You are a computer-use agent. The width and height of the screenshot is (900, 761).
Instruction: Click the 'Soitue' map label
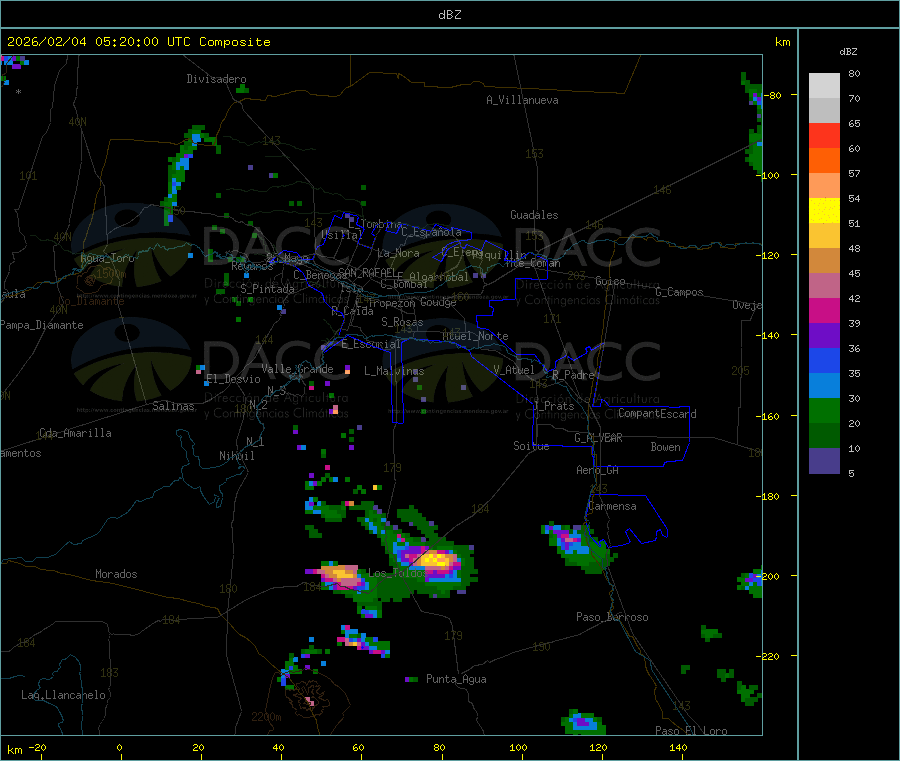[x=531, y=446]
